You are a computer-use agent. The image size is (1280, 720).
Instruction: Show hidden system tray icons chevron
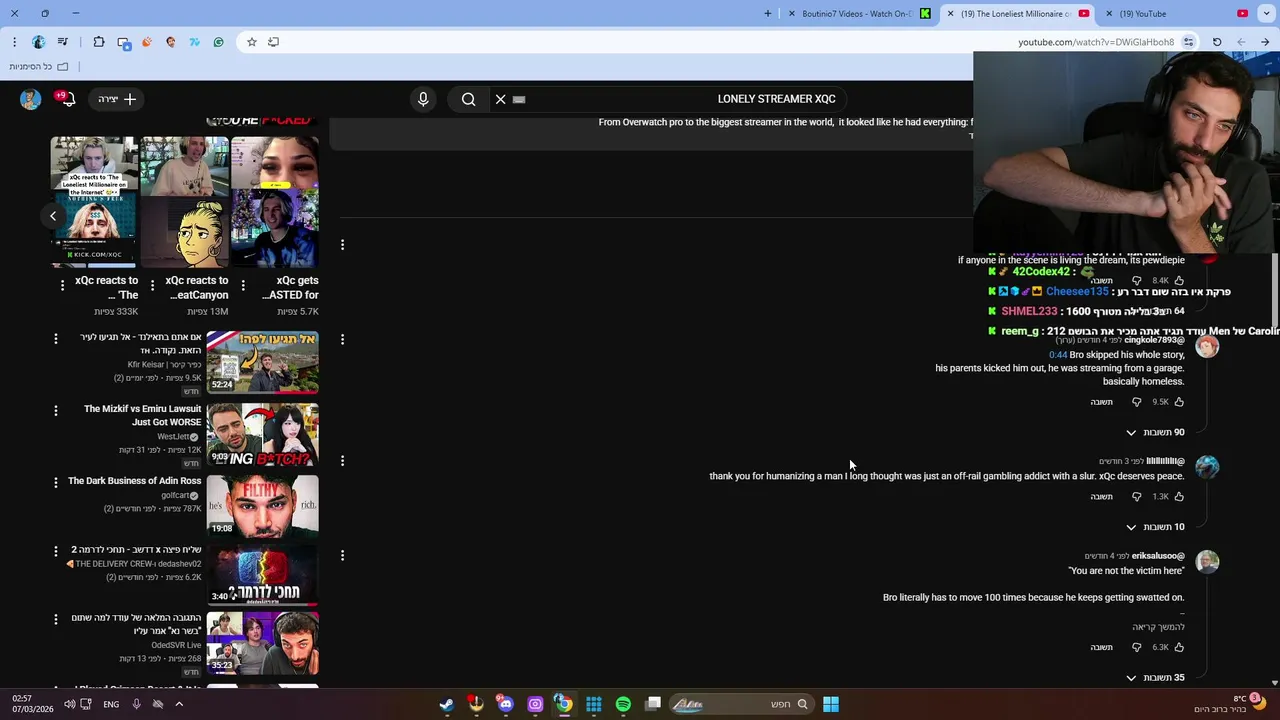click(179, 704)
